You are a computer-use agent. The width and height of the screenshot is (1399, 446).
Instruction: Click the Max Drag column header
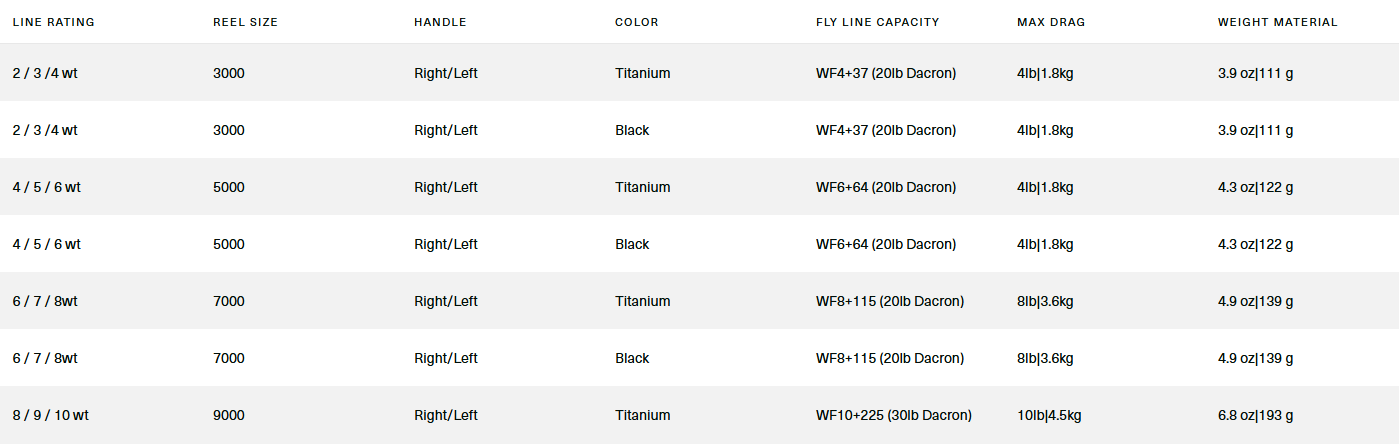(x=1051, y=22)
